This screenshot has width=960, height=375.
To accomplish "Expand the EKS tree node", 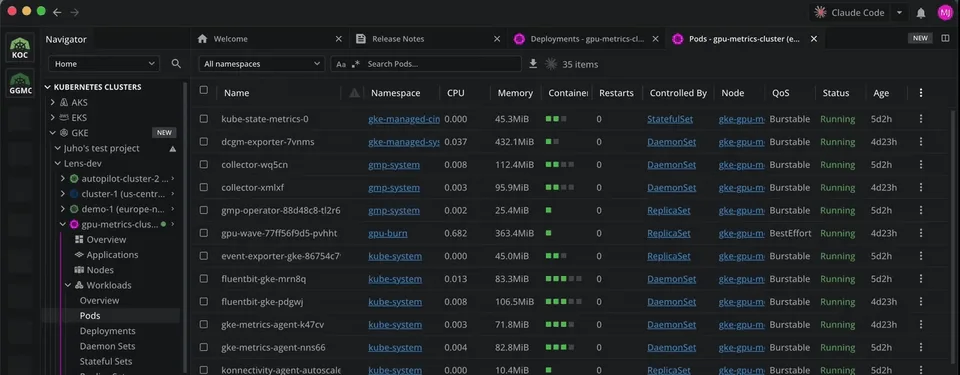I will coord(53,118).
